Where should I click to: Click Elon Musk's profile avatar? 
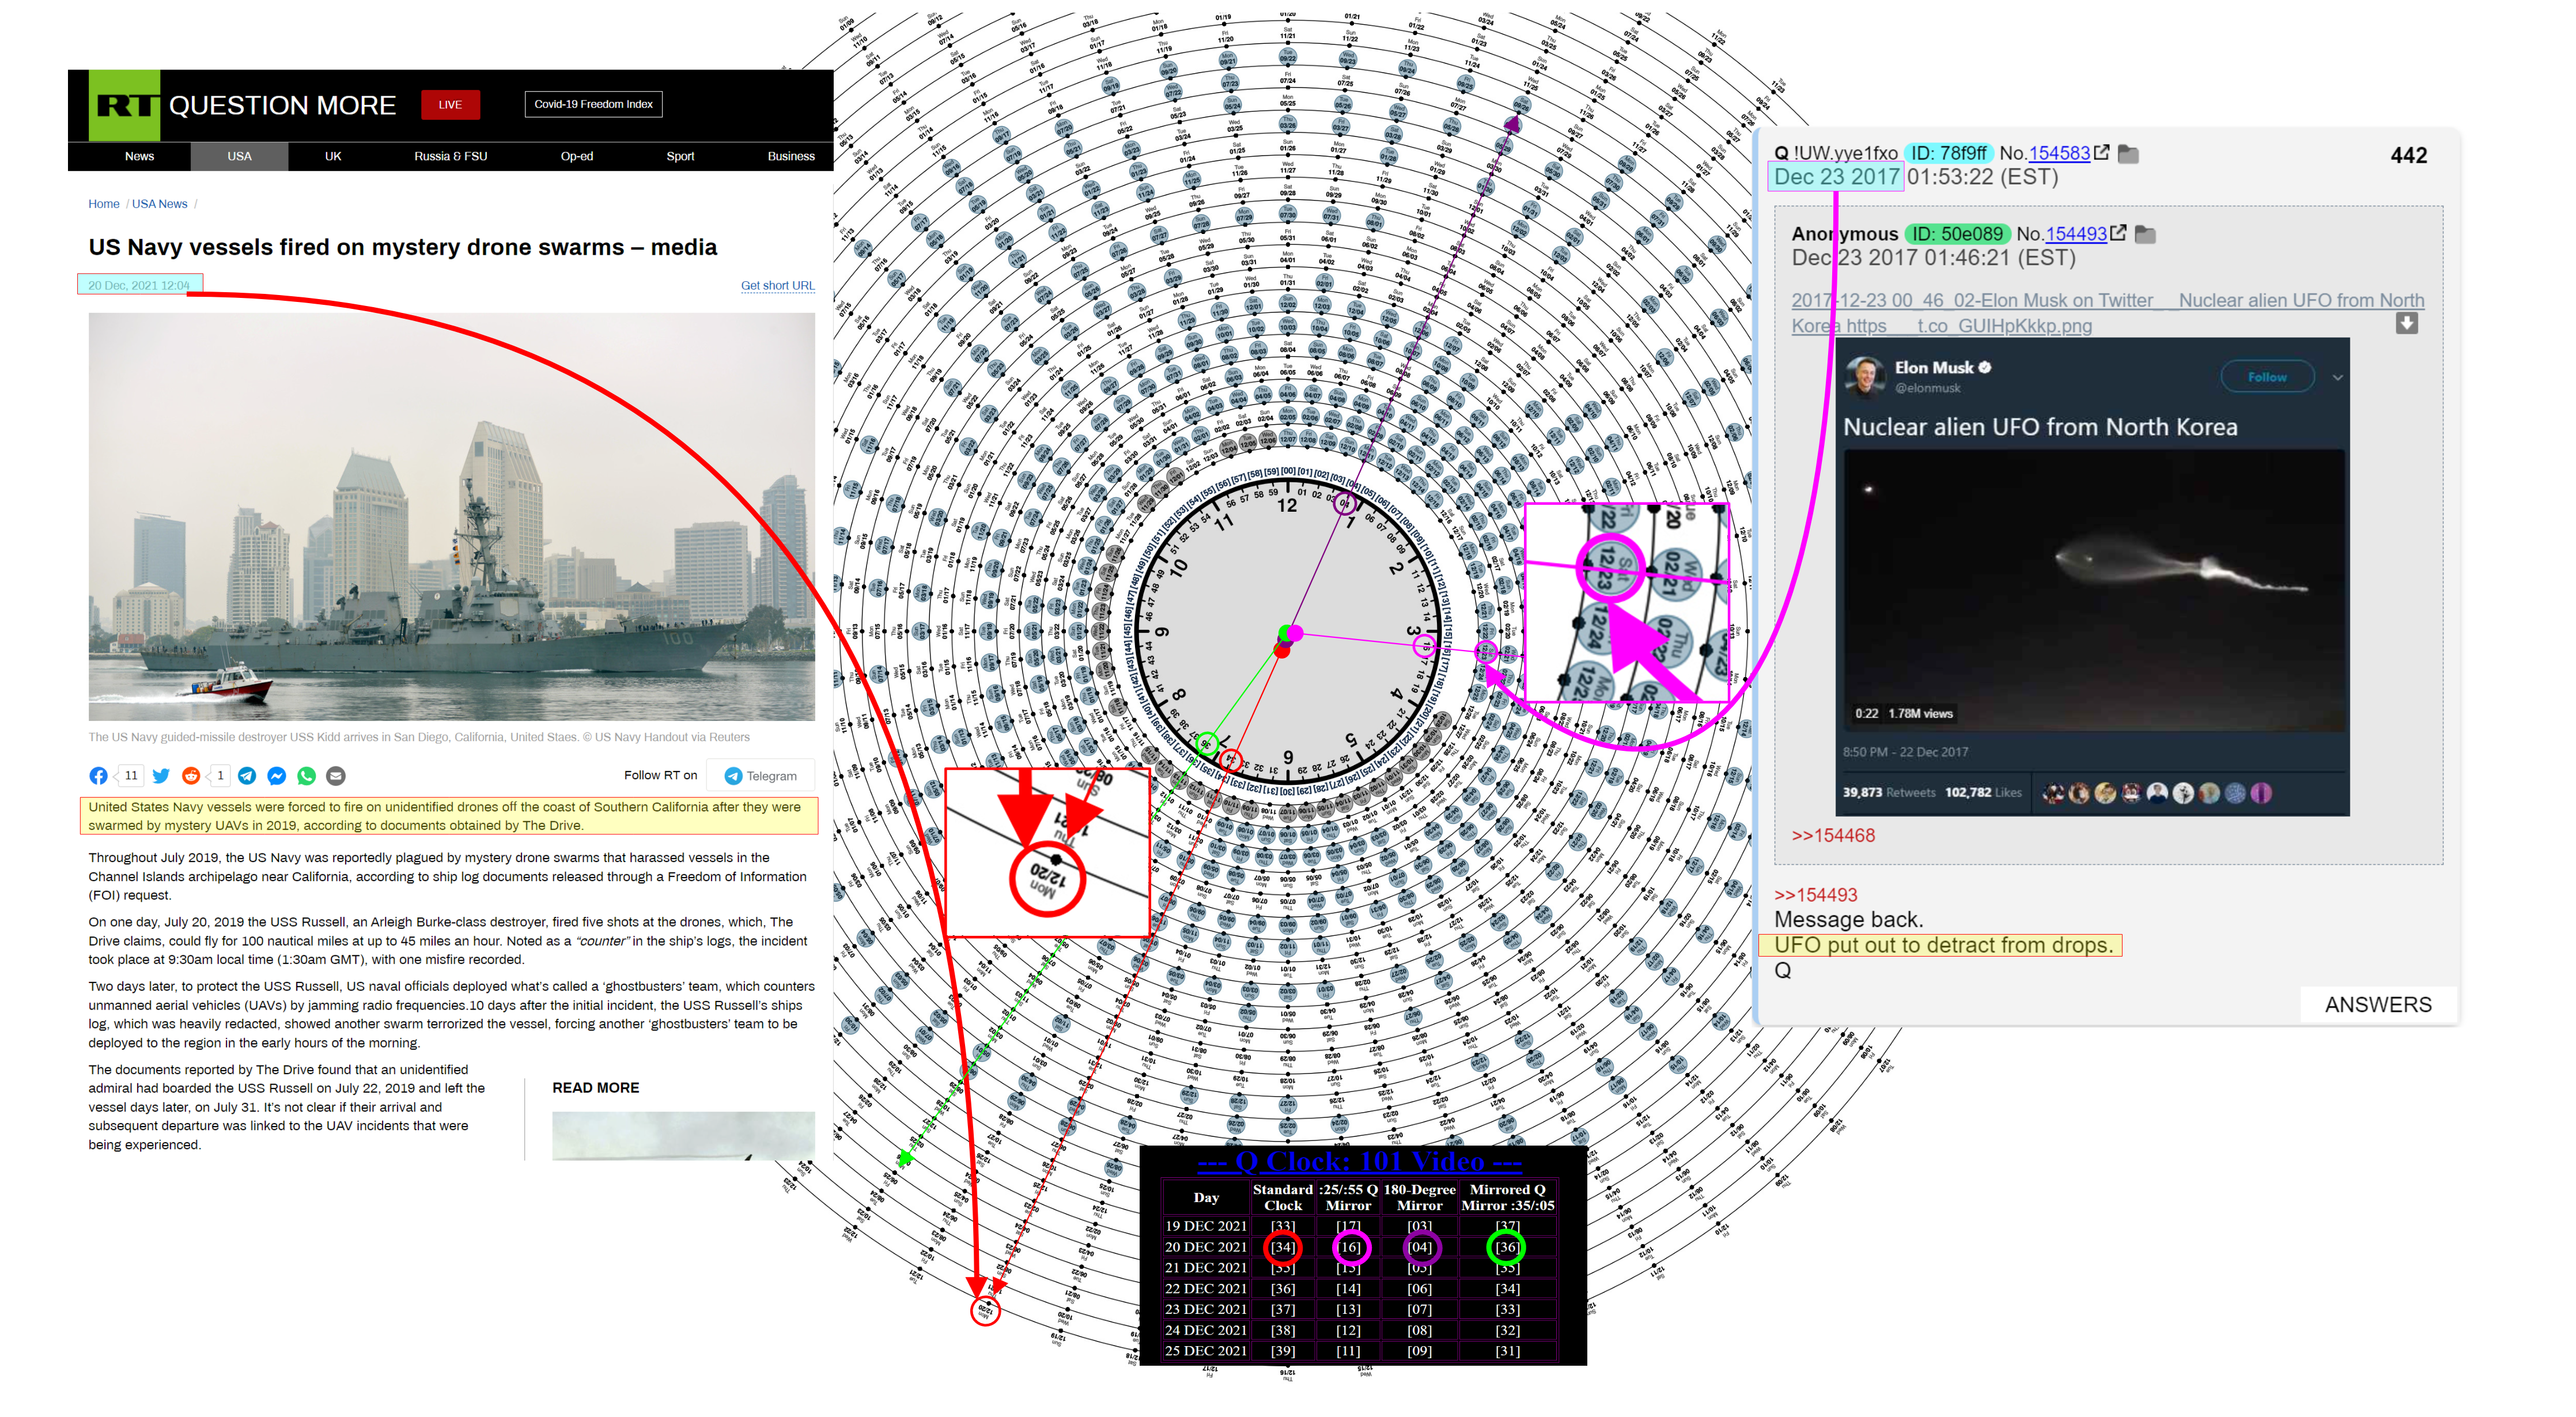pos(1865,377)
